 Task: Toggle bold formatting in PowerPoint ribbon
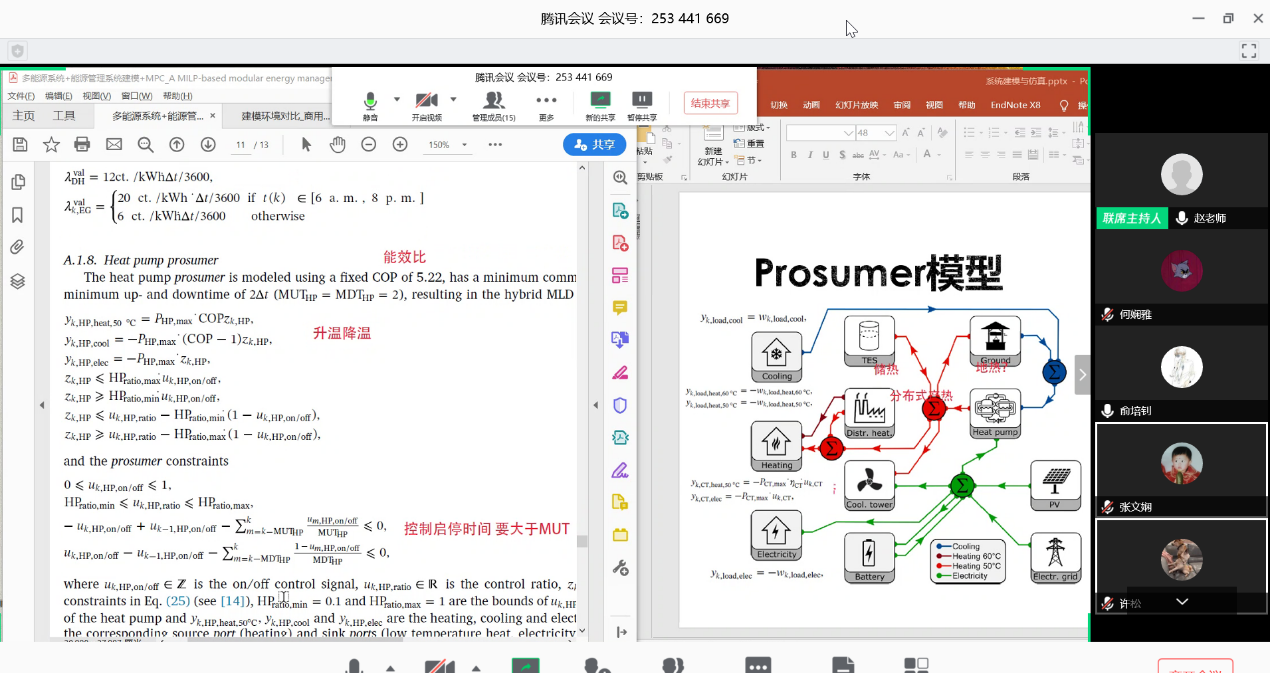click(x=794, y=155)
